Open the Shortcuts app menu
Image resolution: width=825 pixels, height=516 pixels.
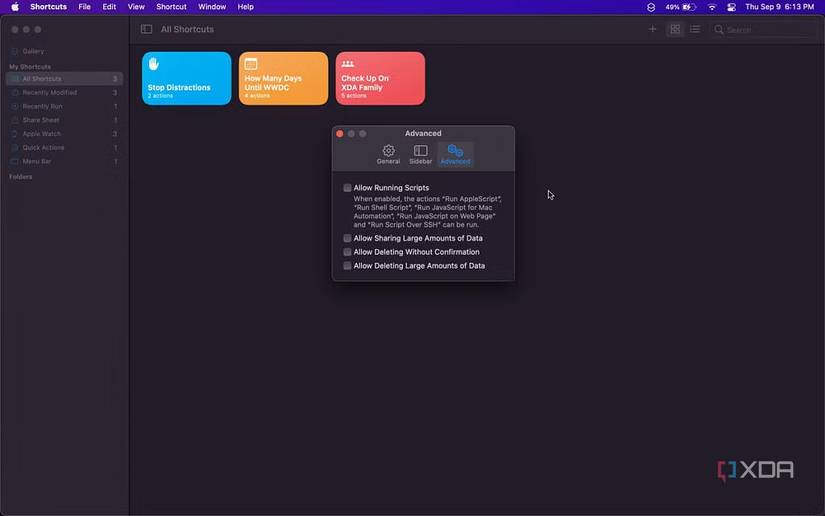click(x=48, y=7)
